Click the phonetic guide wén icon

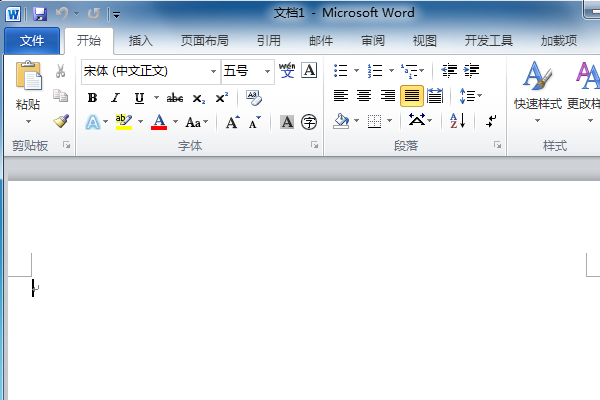287,70
